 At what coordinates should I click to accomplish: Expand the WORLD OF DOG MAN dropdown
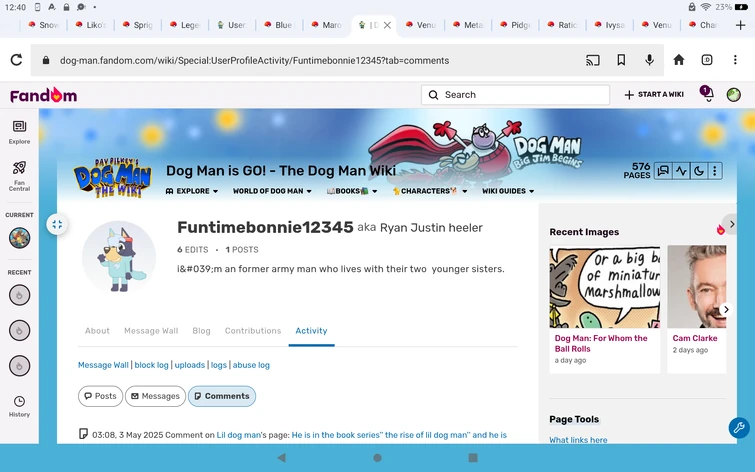coord(272,191)
